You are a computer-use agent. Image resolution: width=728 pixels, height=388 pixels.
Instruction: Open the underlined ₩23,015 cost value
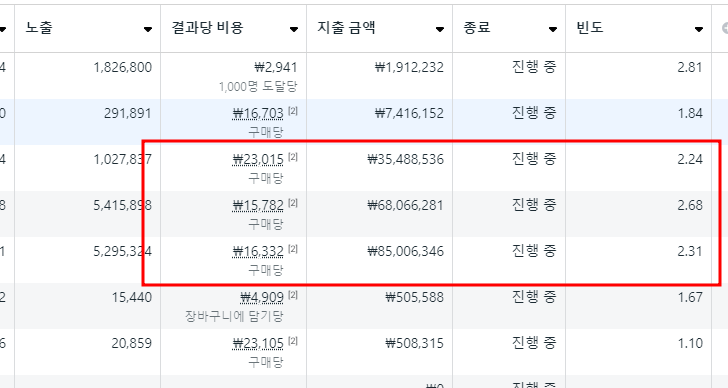[258, 159]
